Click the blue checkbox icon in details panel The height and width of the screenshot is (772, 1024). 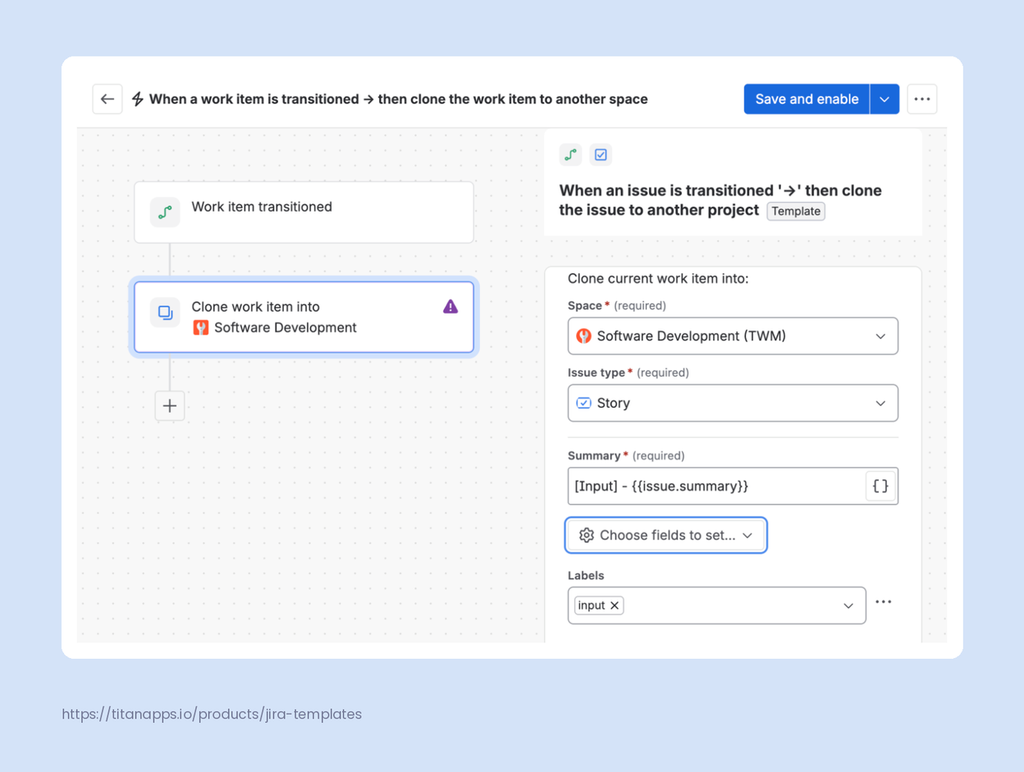(x=601, y=155)
